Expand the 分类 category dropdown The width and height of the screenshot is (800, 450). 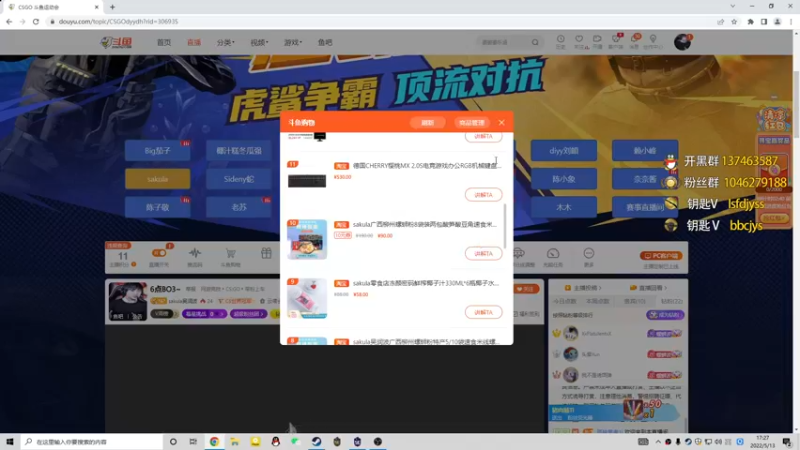(x=225, y=42)
